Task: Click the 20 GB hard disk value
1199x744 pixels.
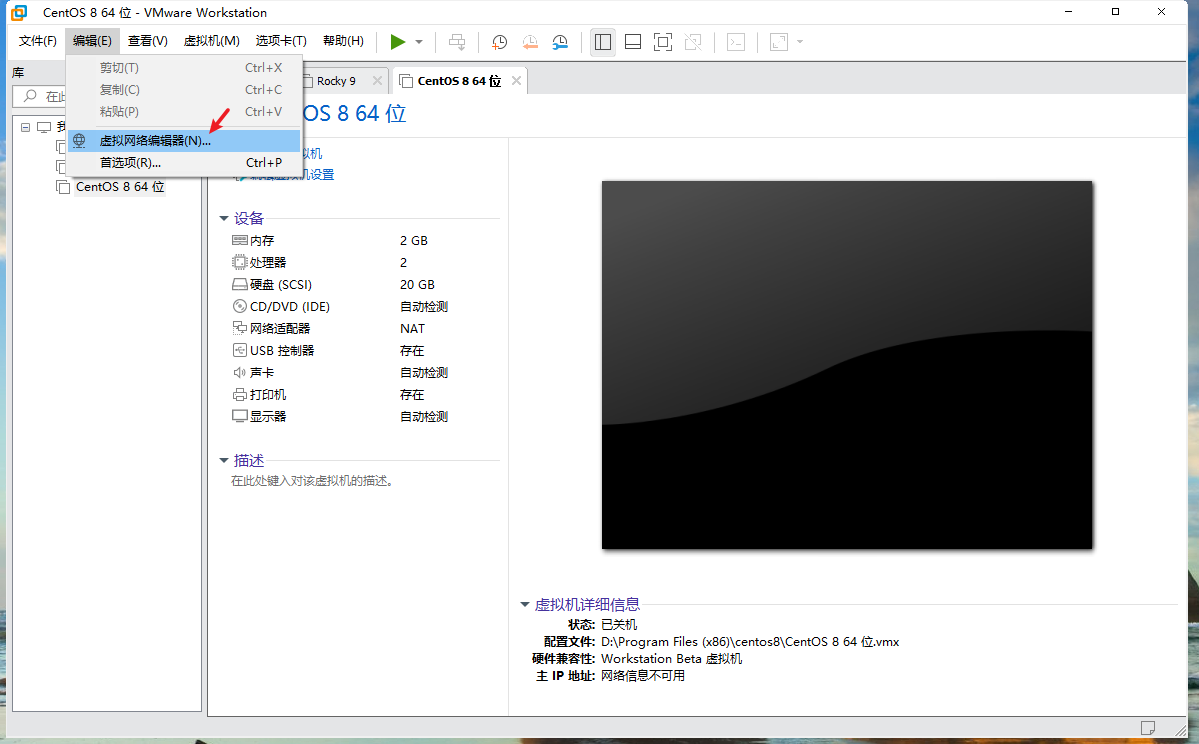Action: (417, 284)
